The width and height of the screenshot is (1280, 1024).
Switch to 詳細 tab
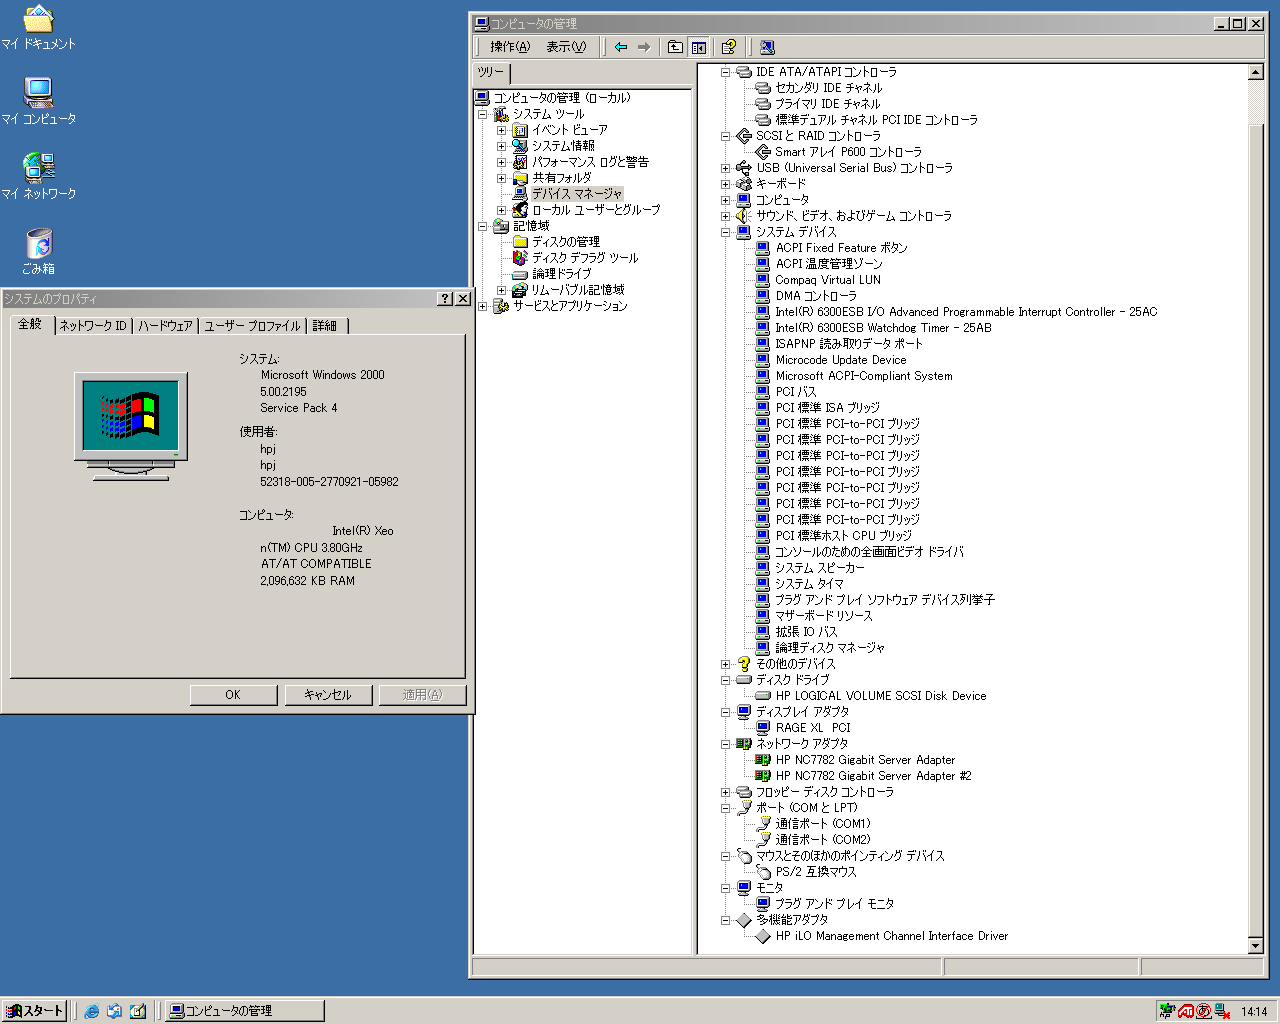326,326
